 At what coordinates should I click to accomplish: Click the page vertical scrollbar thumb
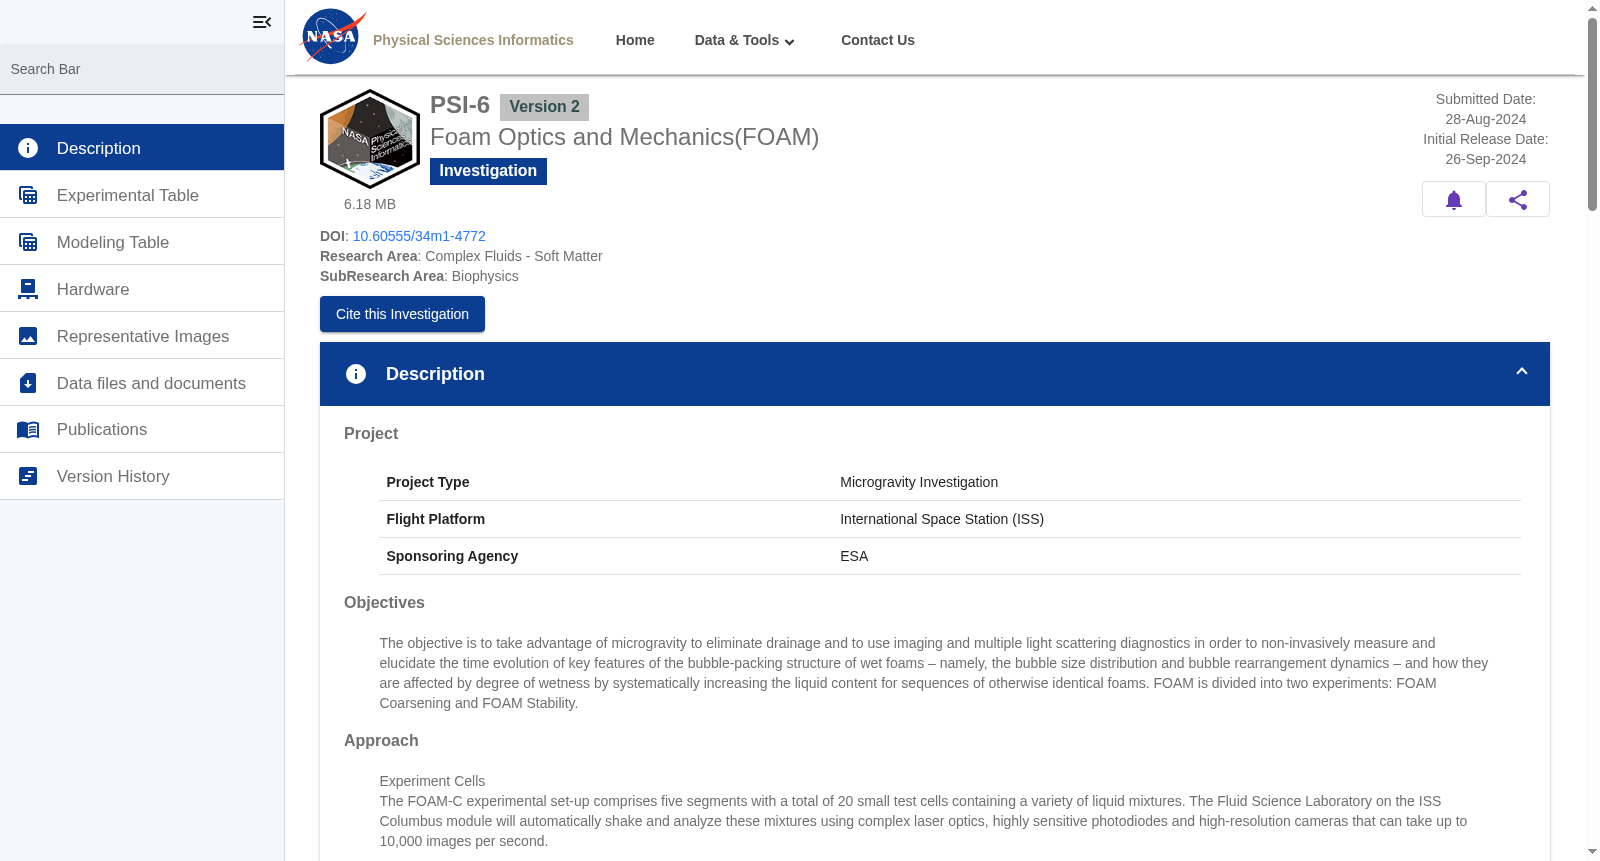point(1592,114)
